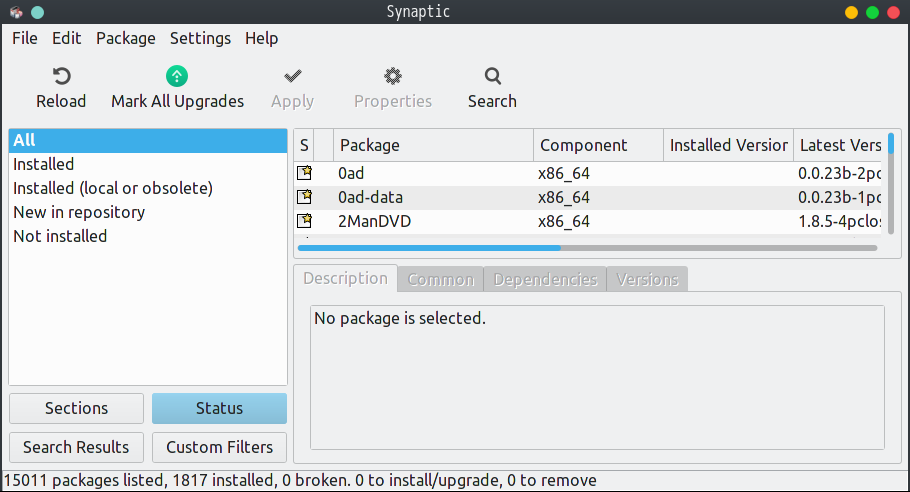
Task: Open the Help menu
Action: (261, 38)
